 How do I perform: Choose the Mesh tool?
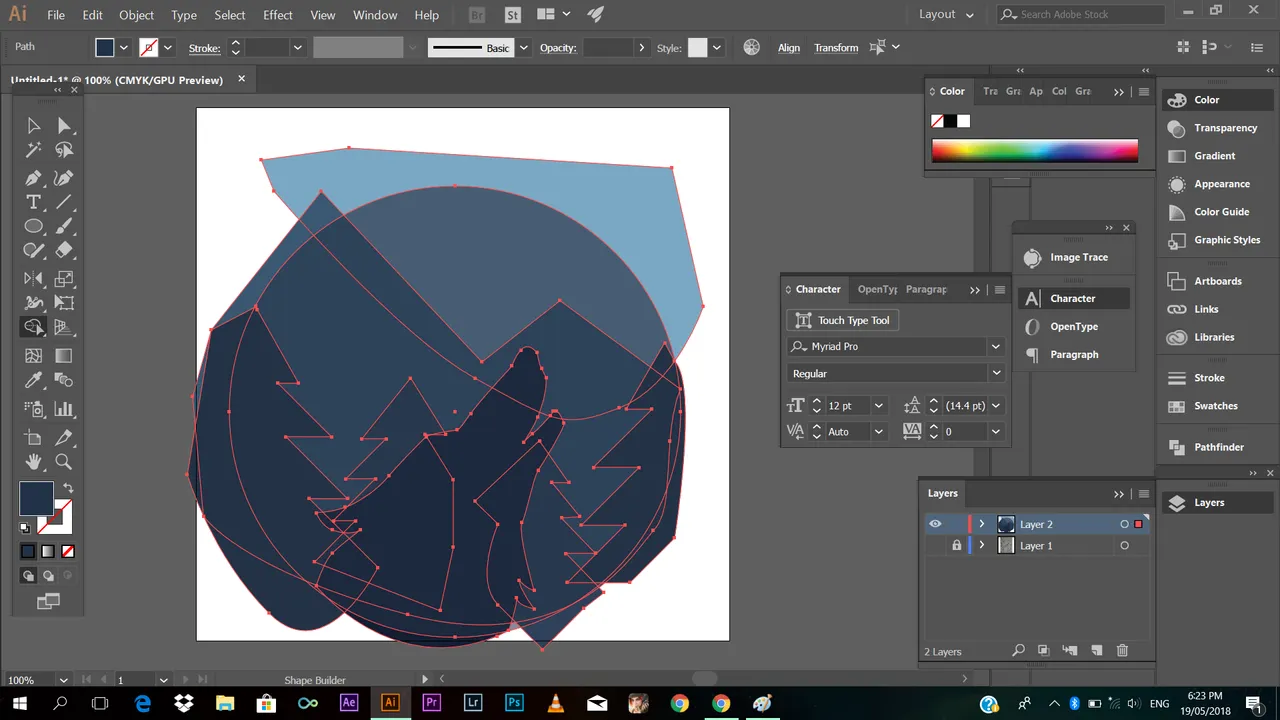point(33,355)
